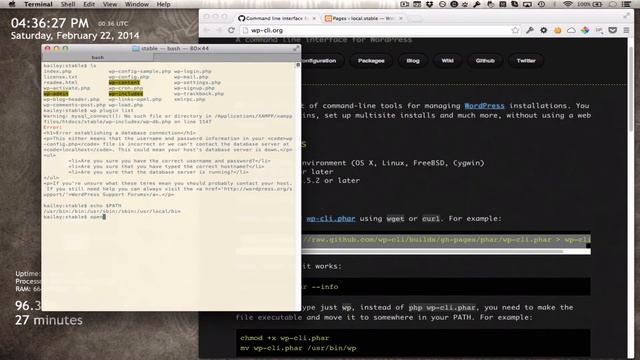Click the Packages nav button
The width and height of the screenshot is (640, 360).
pyautogui.click(x=371, y=61)
